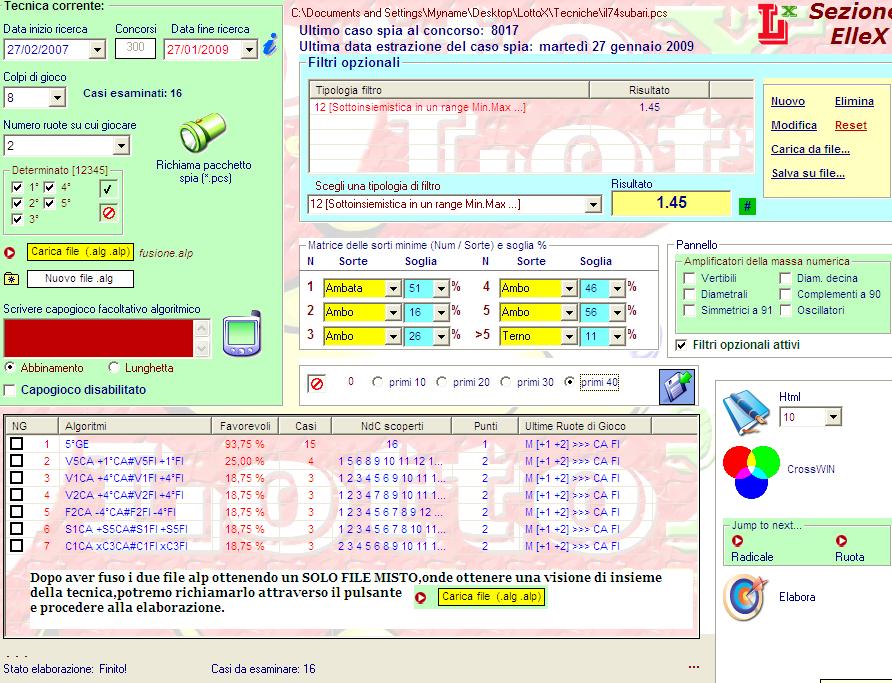Click the Nuovo file .alg button
This screenshot has width=892, height=683.
(x=80, y=279)
